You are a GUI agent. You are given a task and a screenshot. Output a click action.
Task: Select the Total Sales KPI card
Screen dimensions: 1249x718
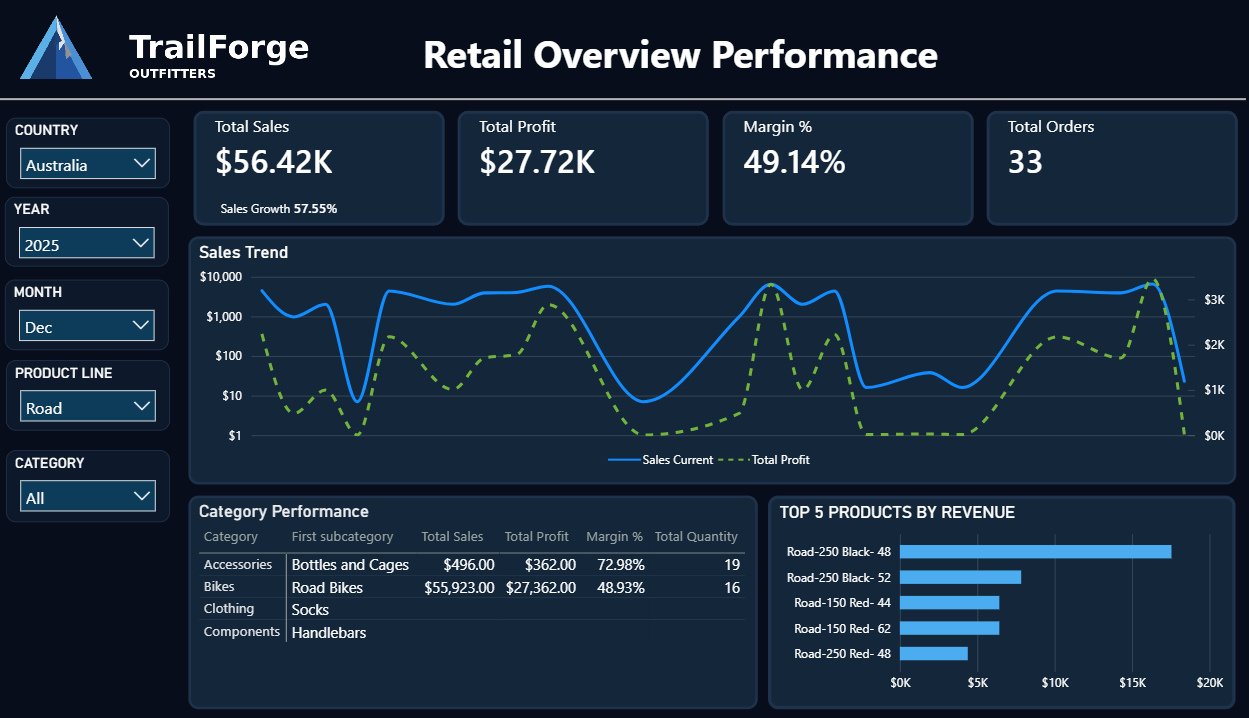319,167
